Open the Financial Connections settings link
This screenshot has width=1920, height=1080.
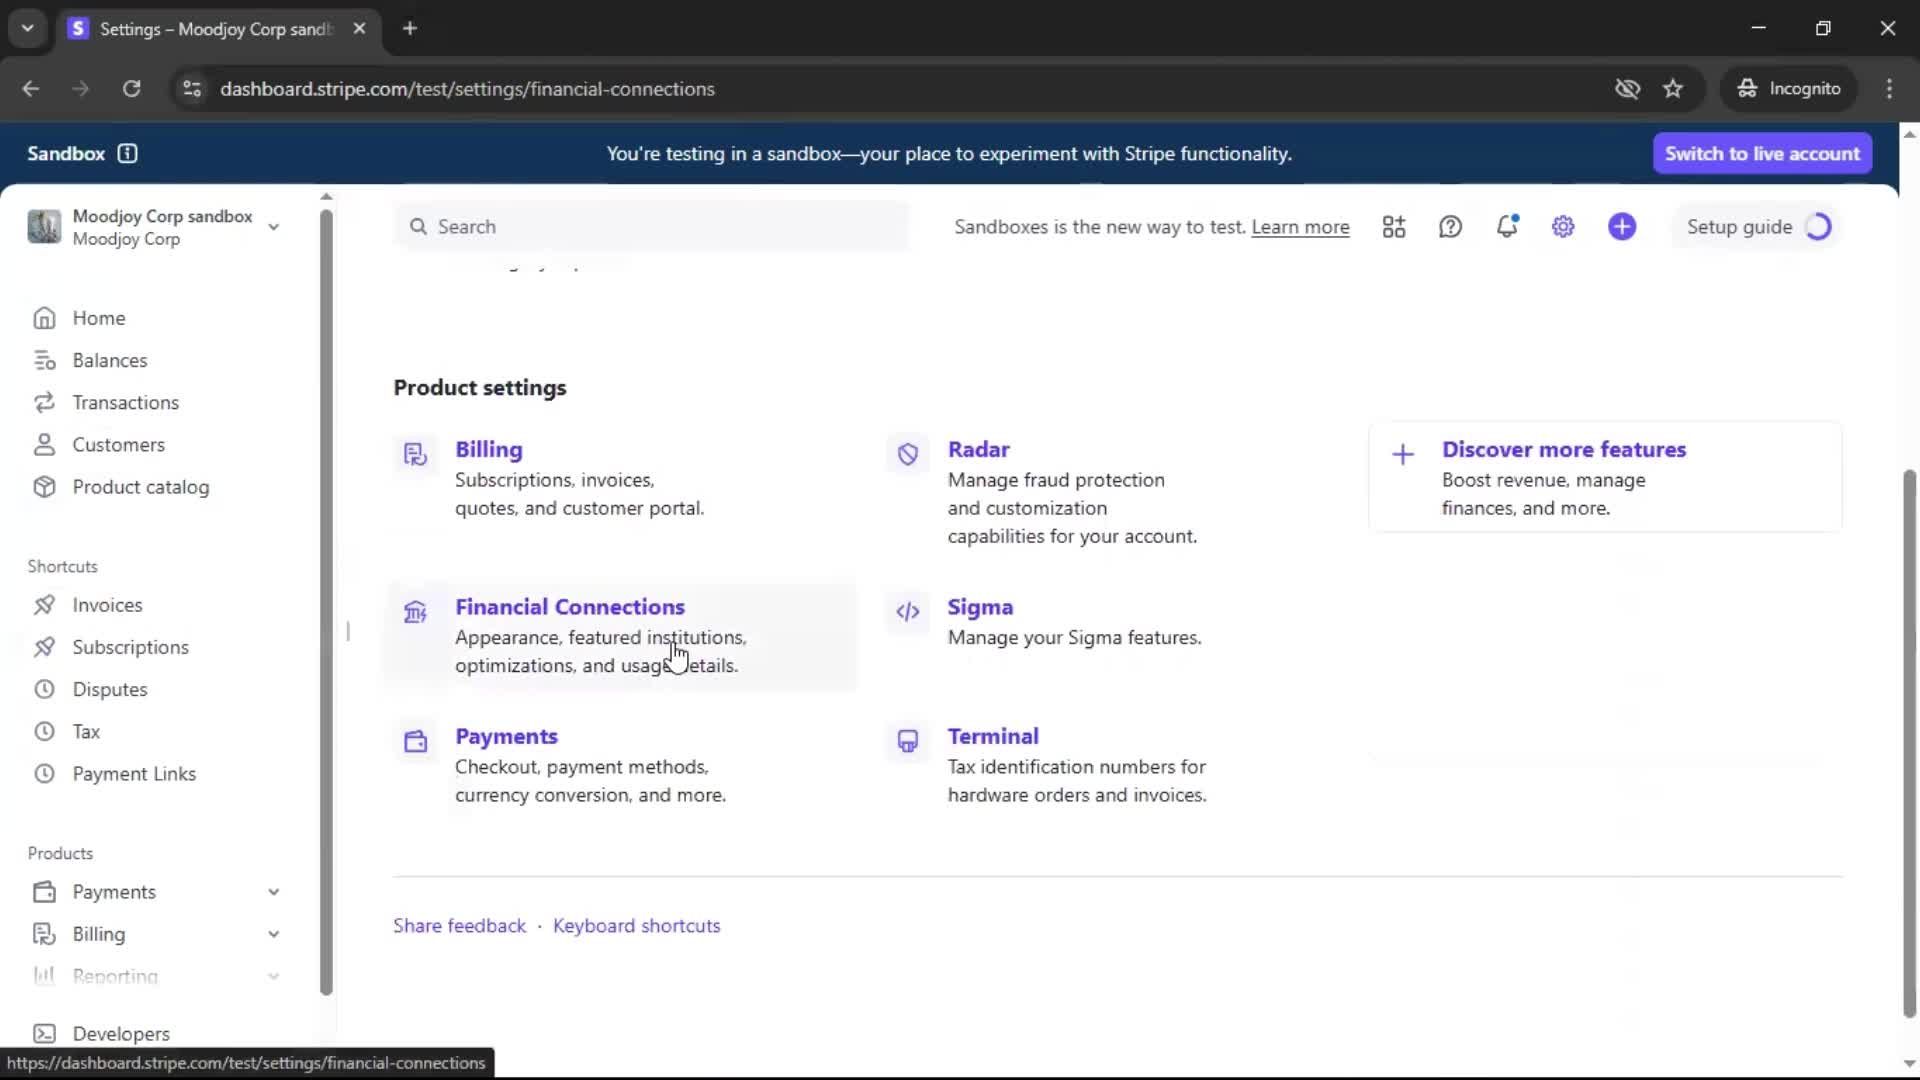(569, 607)
